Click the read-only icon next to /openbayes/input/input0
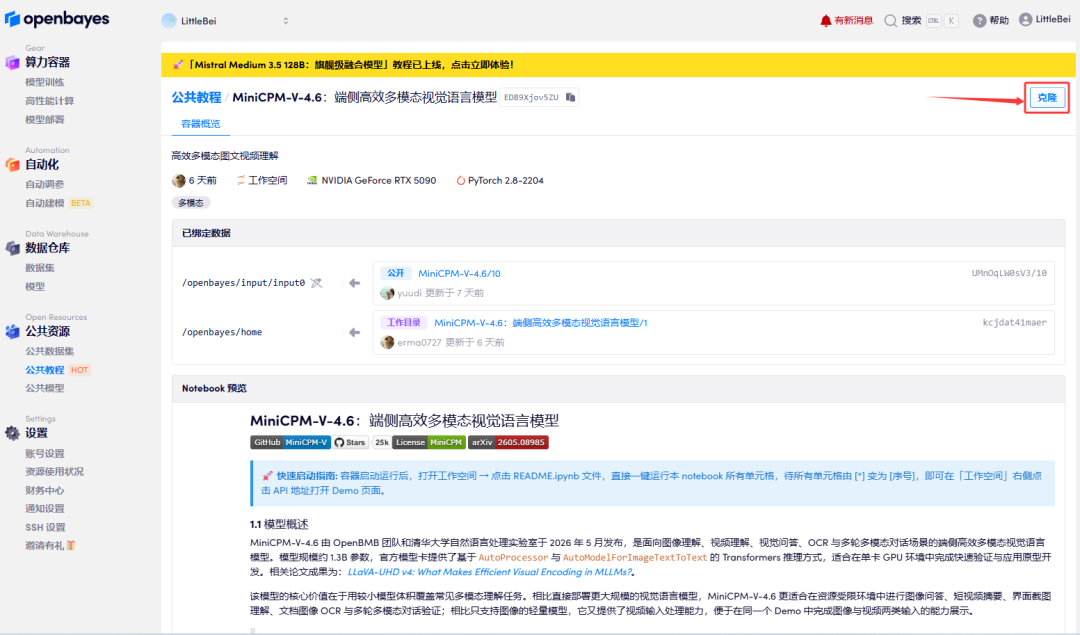1080x635 pixels. pyautogui.click(x=316, y=283)
